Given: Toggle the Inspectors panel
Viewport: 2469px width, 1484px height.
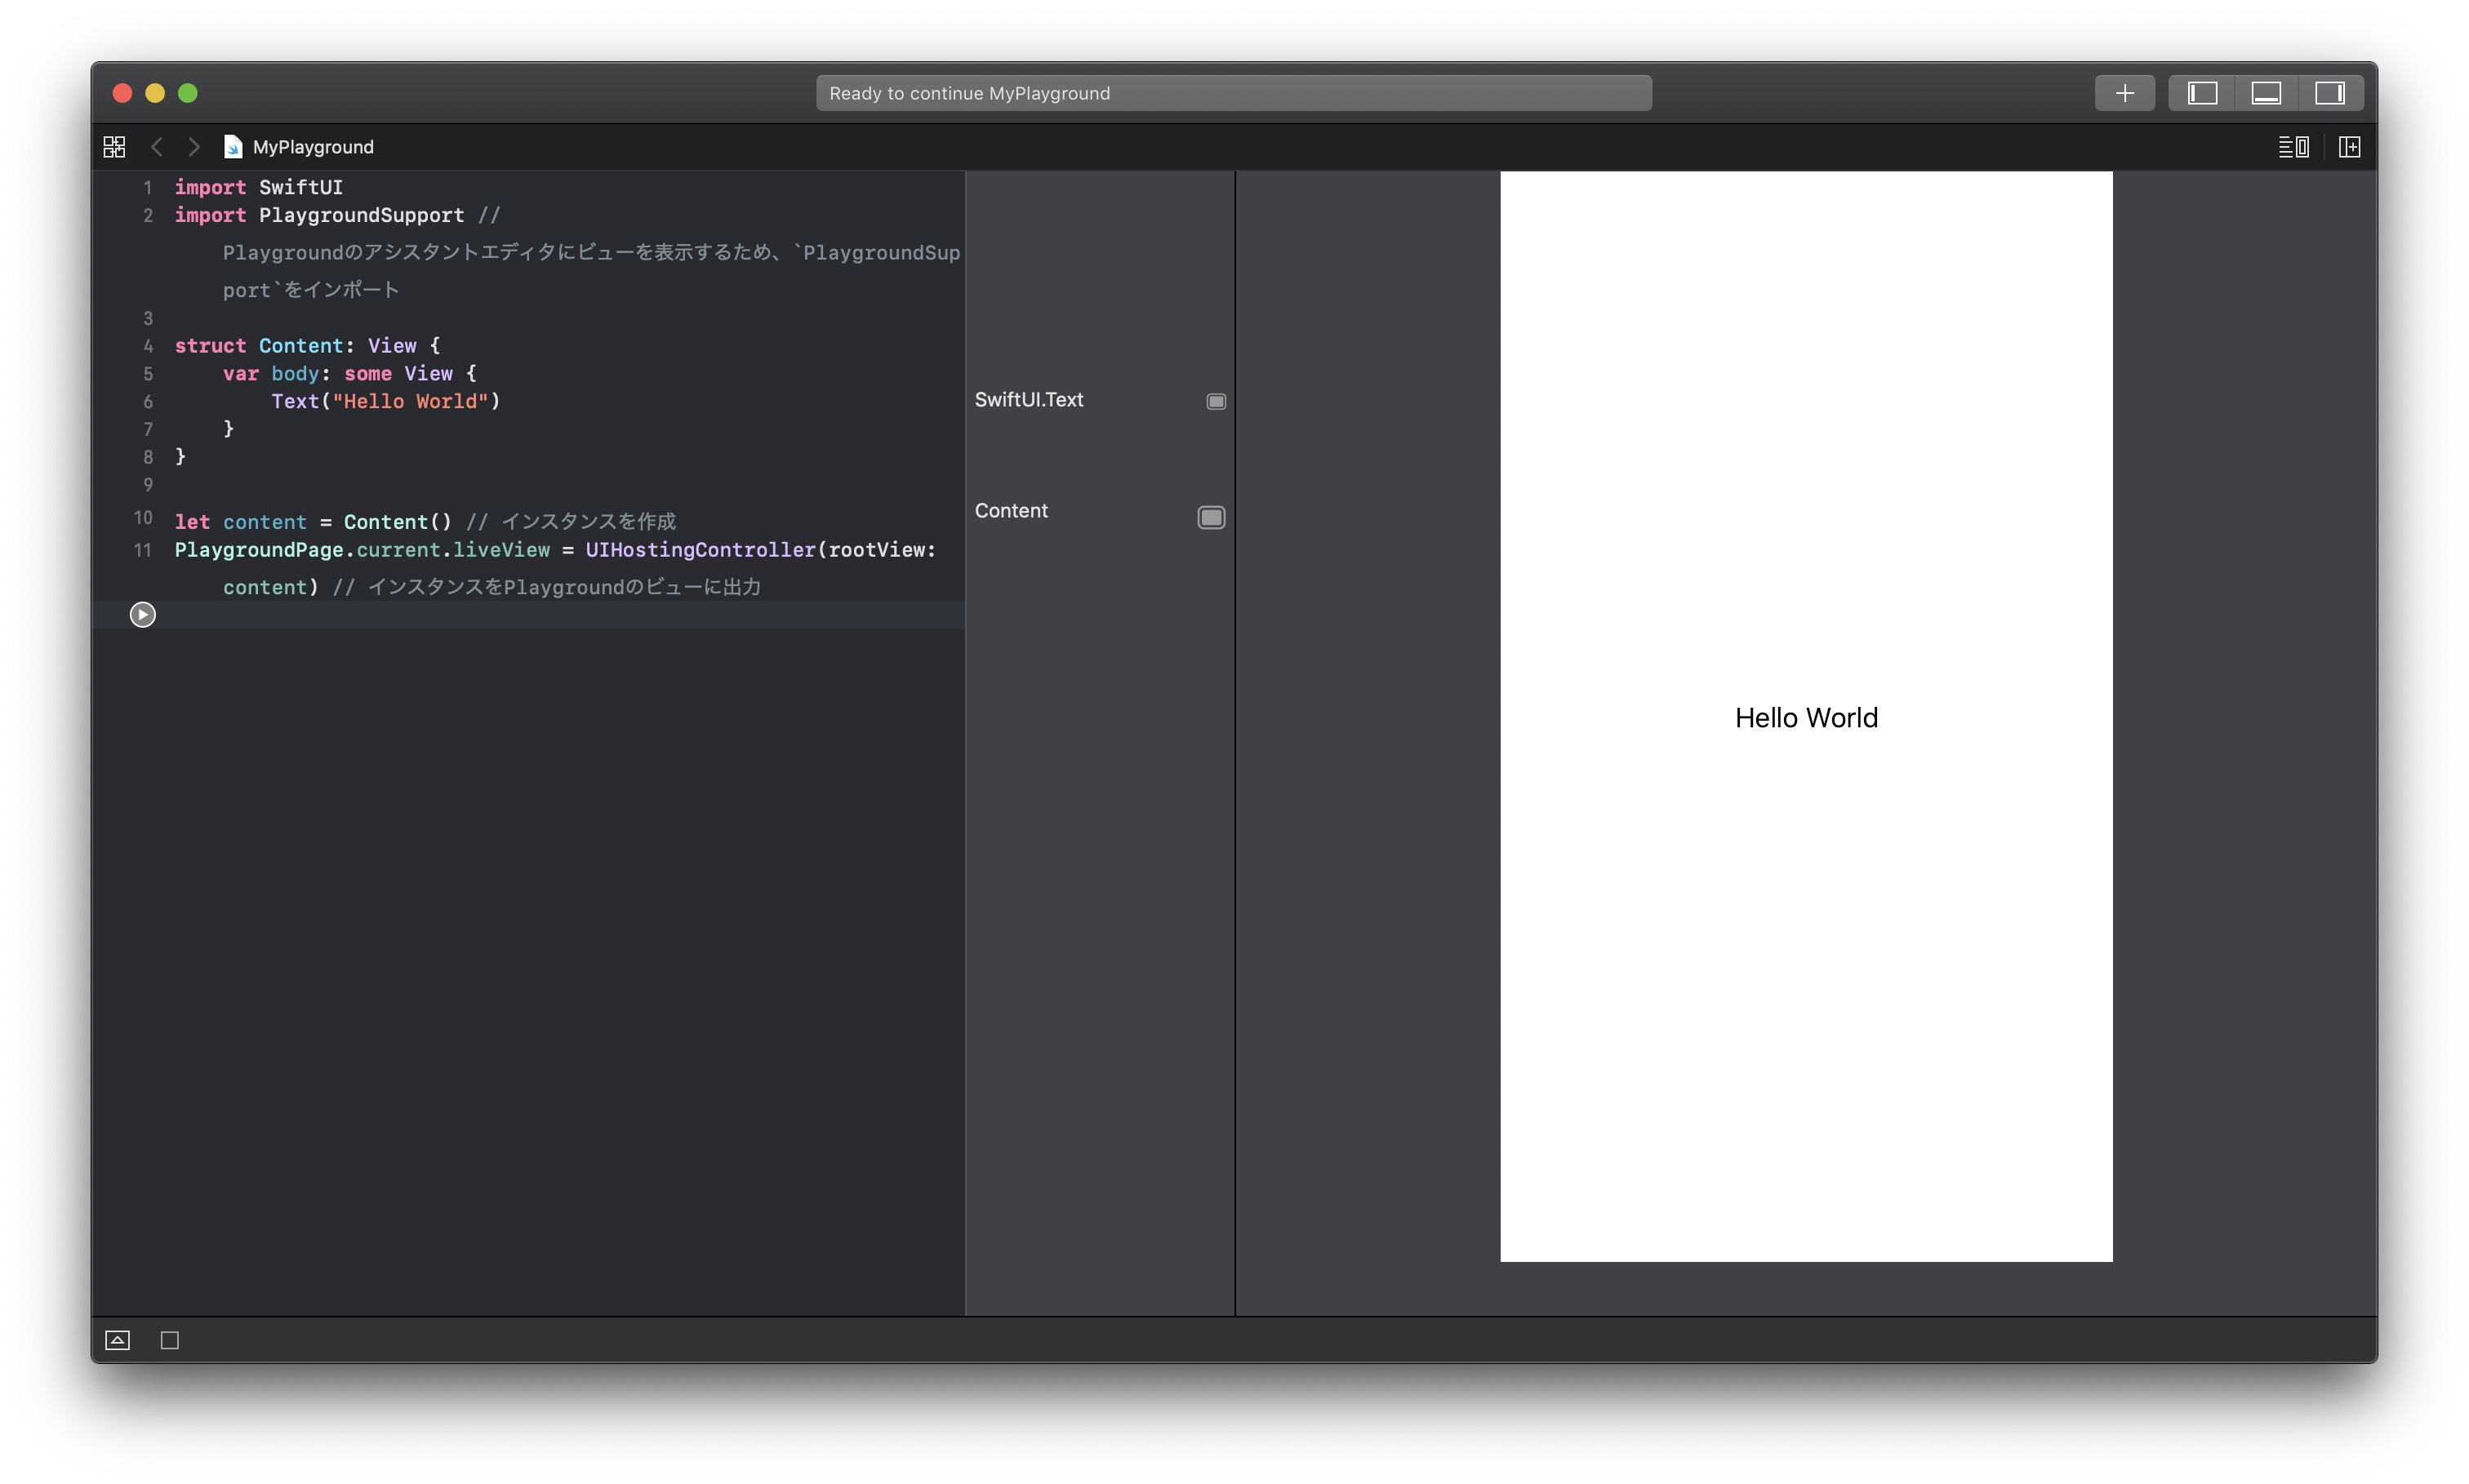Looking at the screenshot, I should click(2330, 93).
